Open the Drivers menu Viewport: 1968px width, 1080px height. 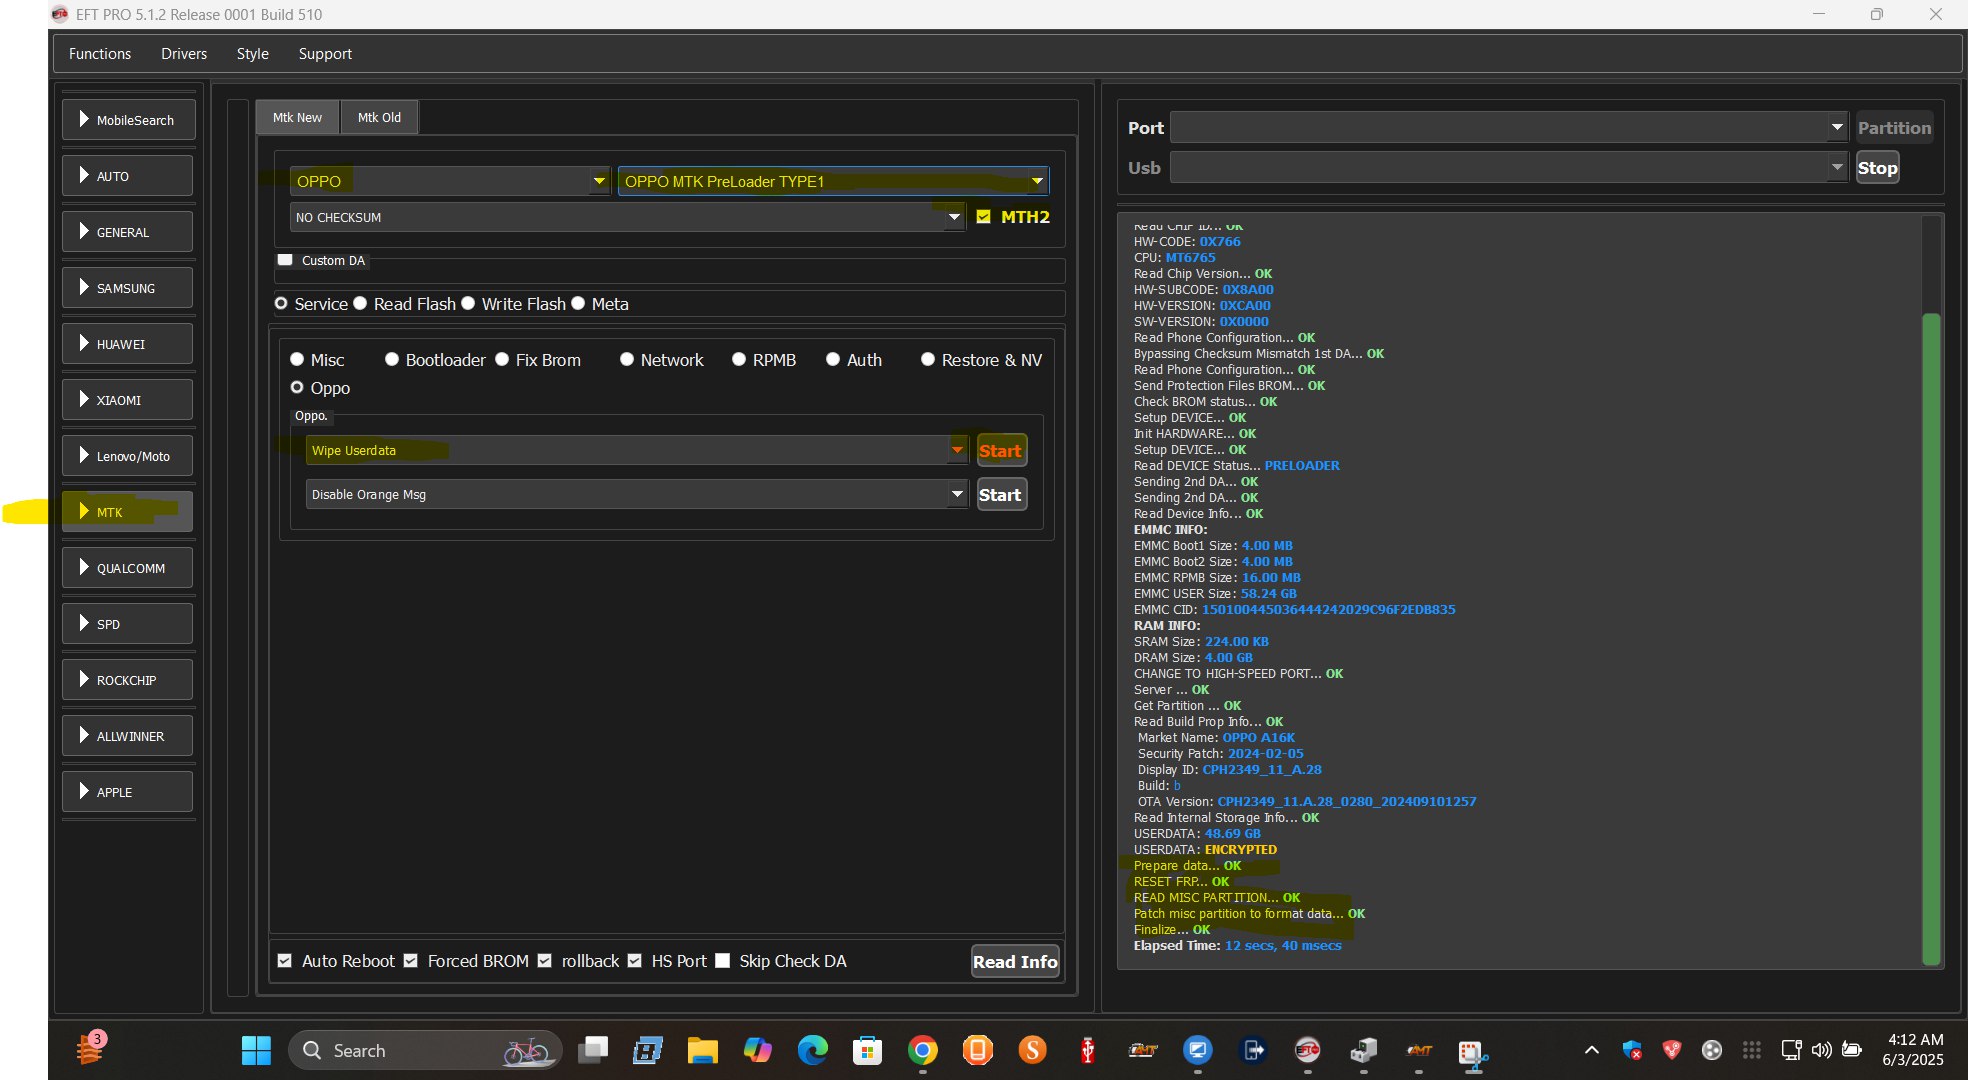pyautogui.click(x=184, y=54)
